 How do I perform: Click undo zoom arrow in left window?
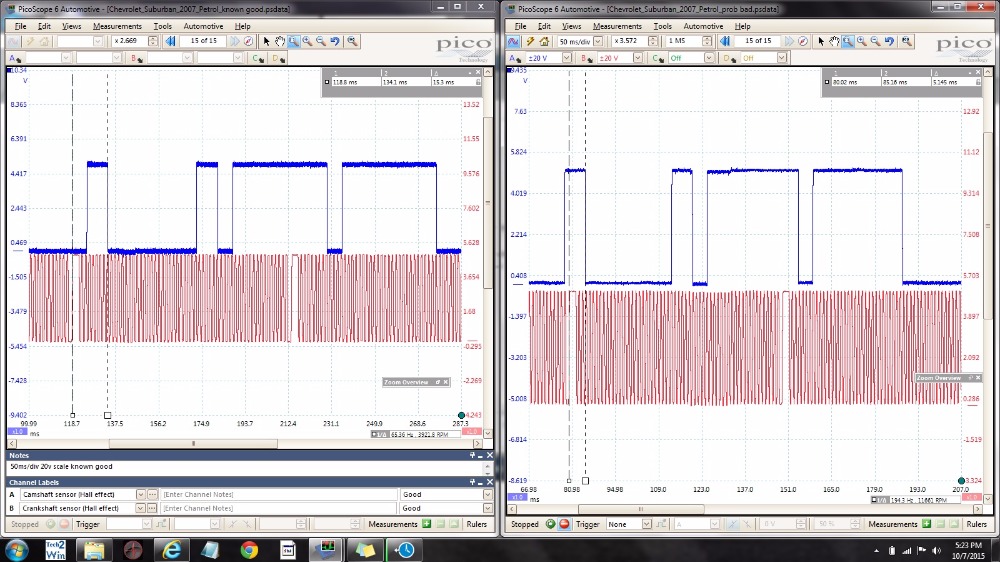tap(335, 41)
